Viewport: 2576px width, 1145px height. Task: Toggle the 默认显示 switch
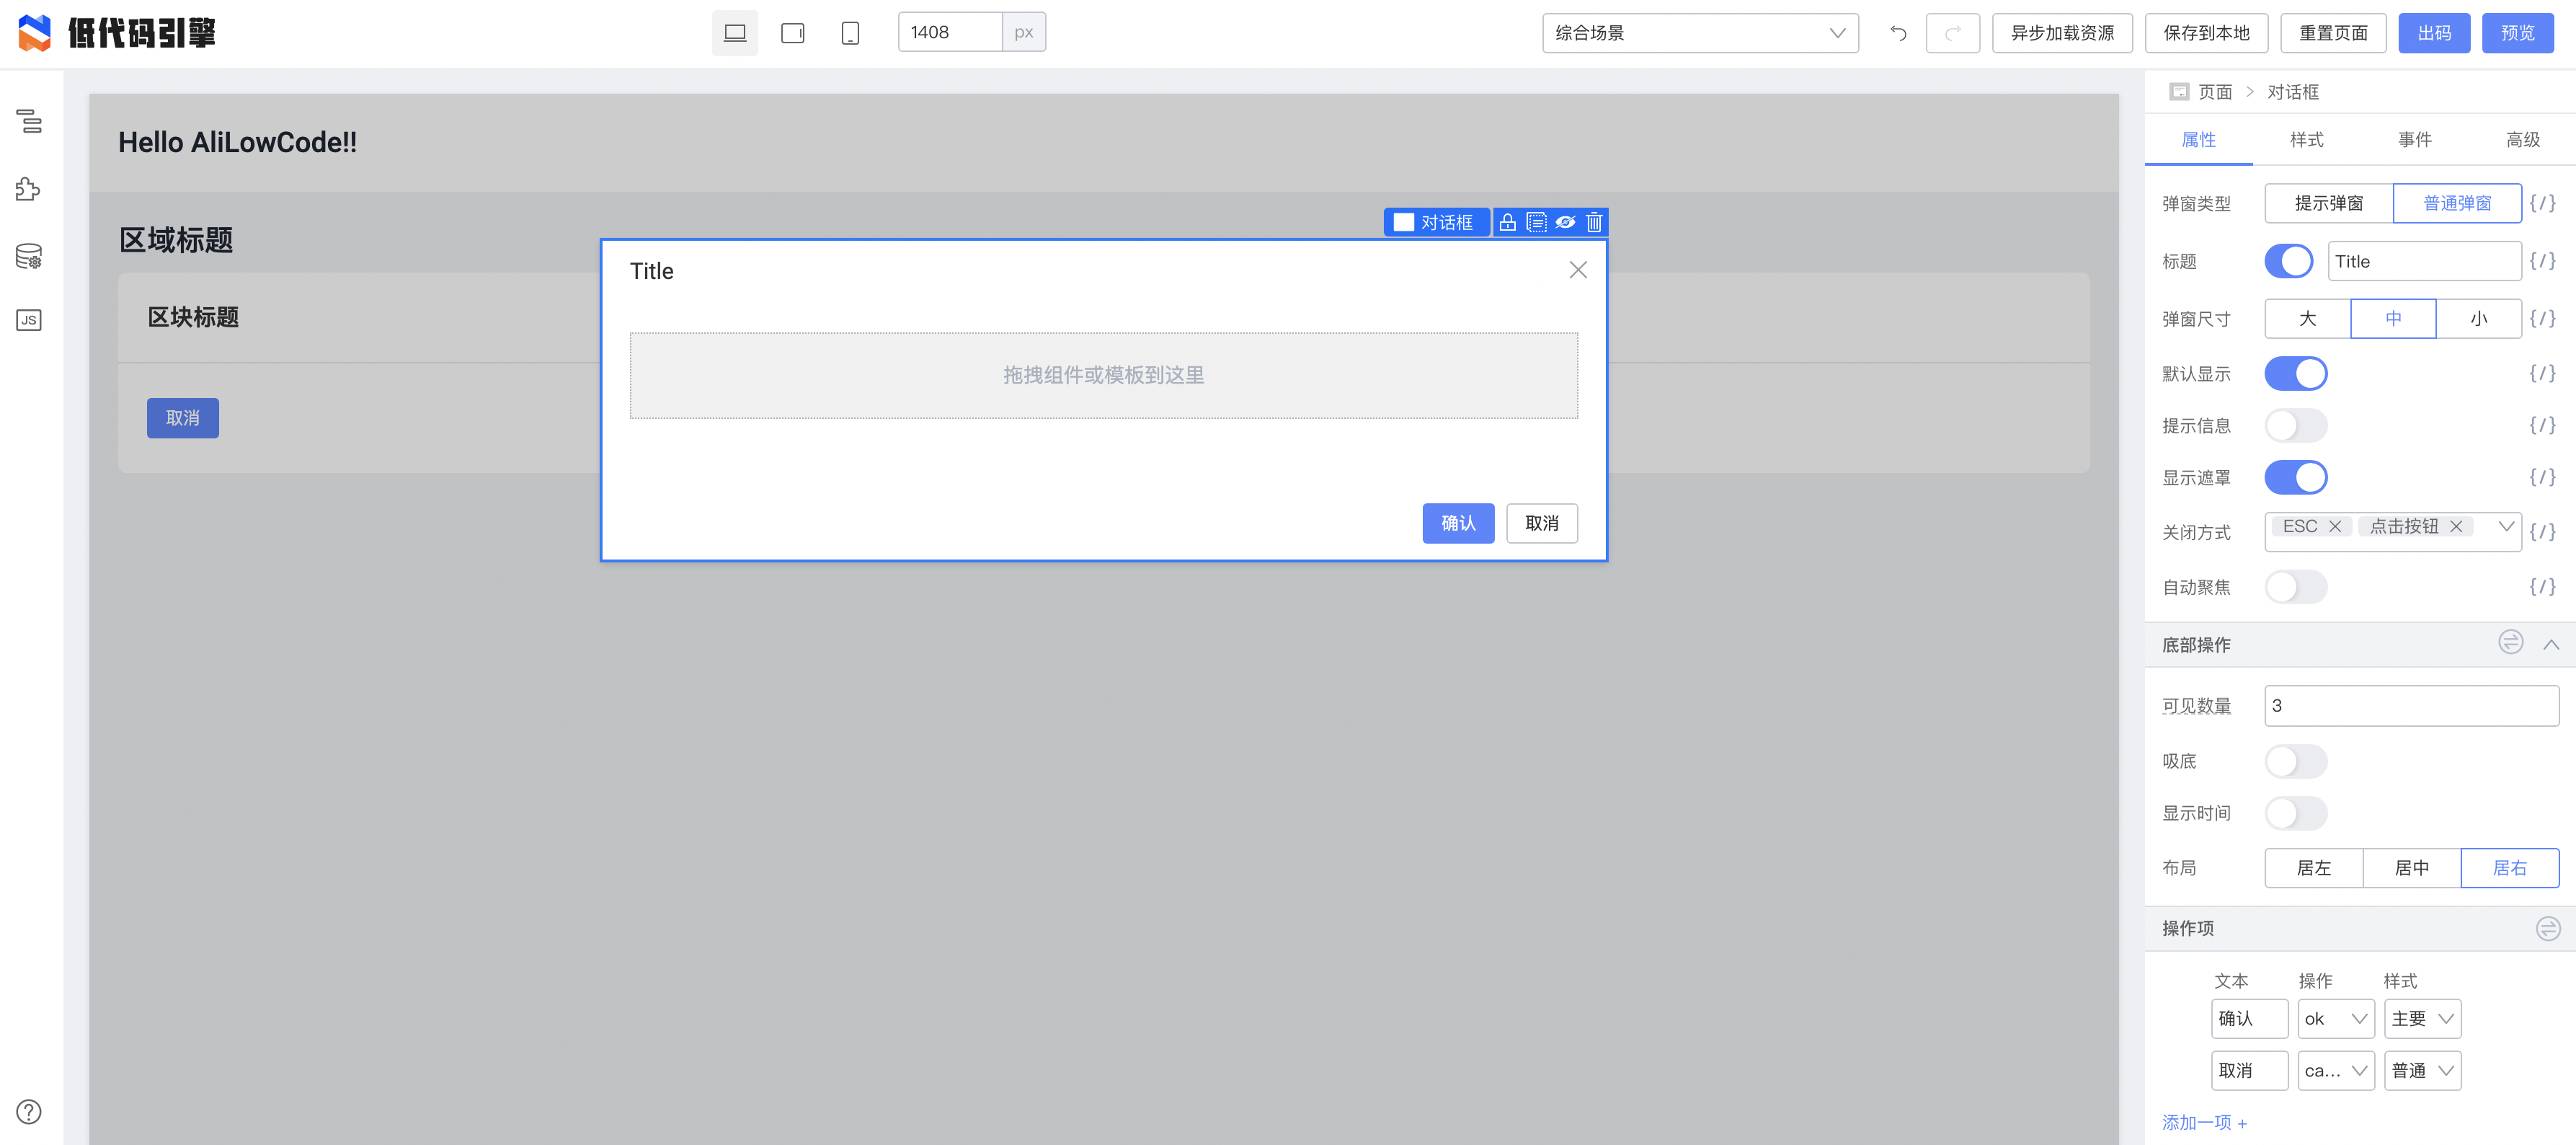pyautogui.click(x=2295, y=374)
